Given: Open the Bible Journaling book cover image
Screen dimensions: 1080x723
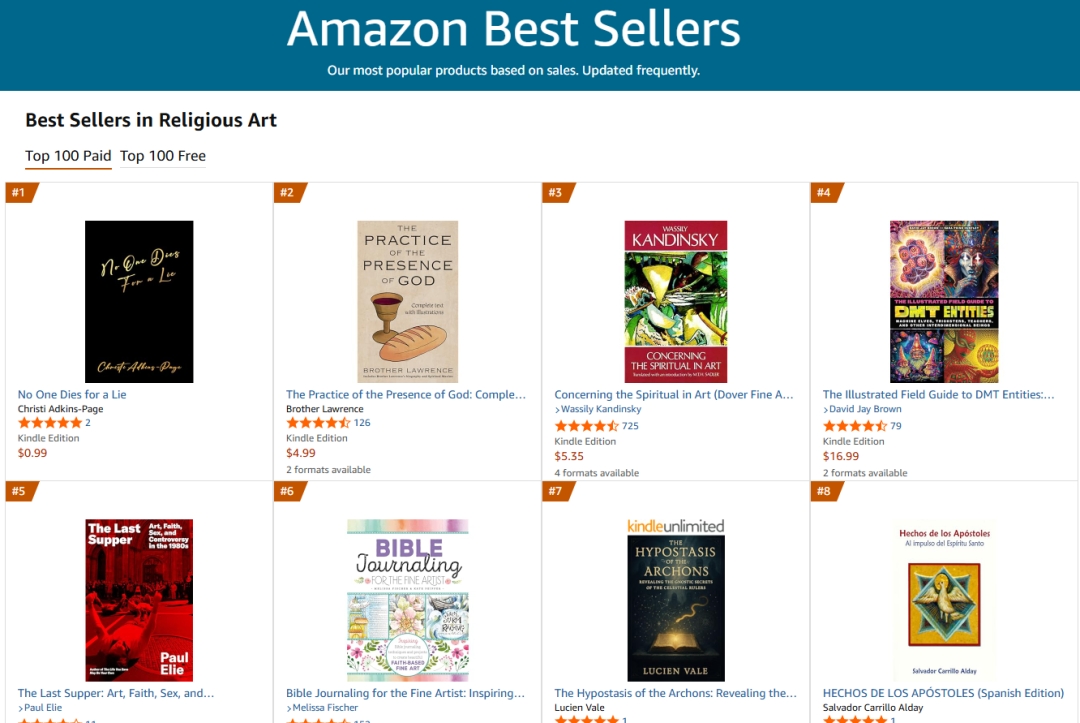Looking at the screenshot, I should [408, 600].
